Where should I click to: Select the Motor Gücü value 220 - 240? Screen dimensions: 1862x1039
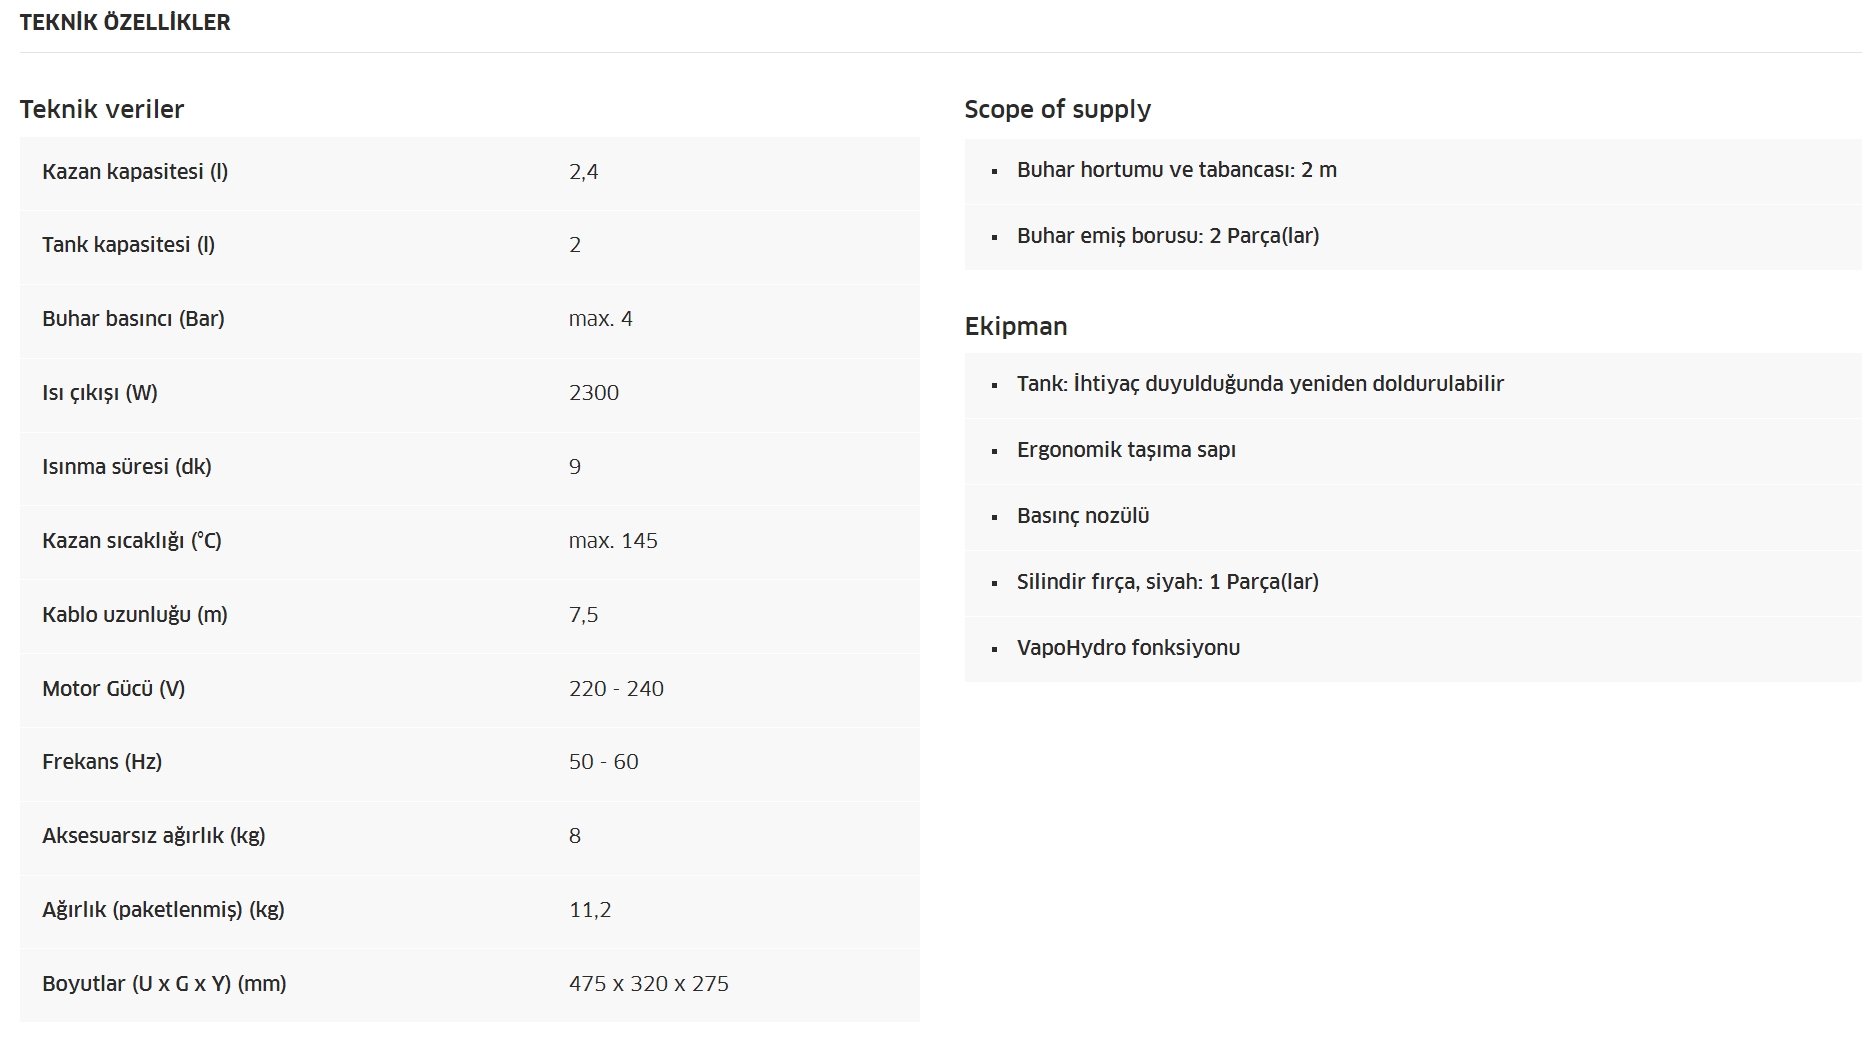point(616,689)
